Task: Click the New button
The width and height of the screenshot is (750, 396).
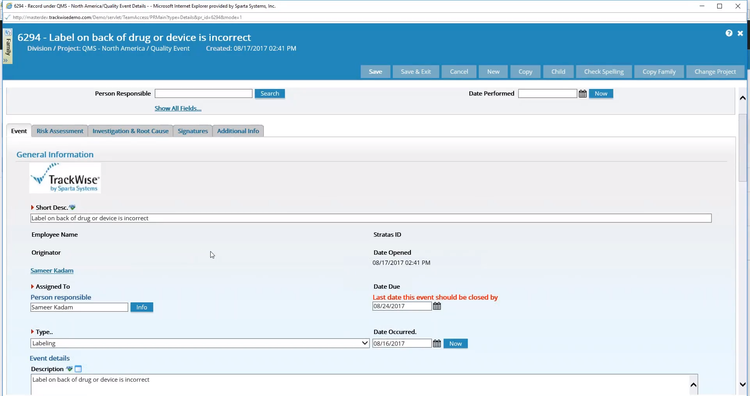Action: [x=493, y=72]
